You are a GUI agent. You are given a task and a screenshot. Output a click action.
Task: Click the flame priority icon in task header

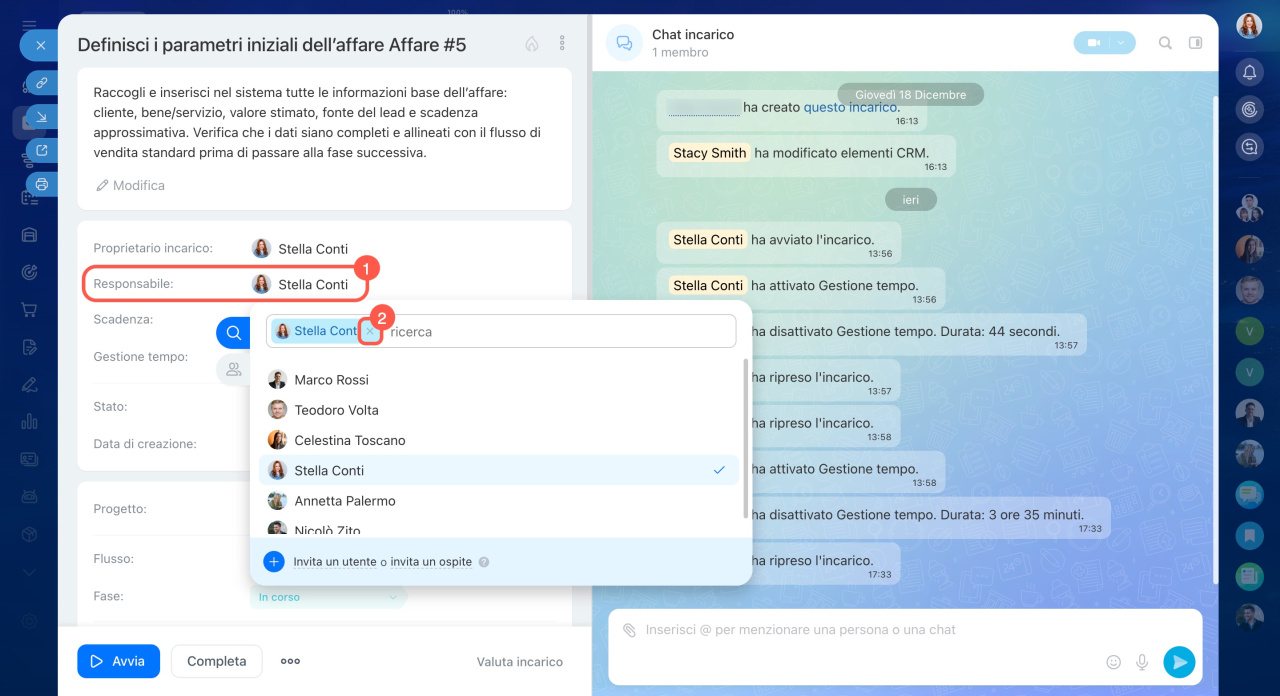pyautogui.click(x=532, y=44)
